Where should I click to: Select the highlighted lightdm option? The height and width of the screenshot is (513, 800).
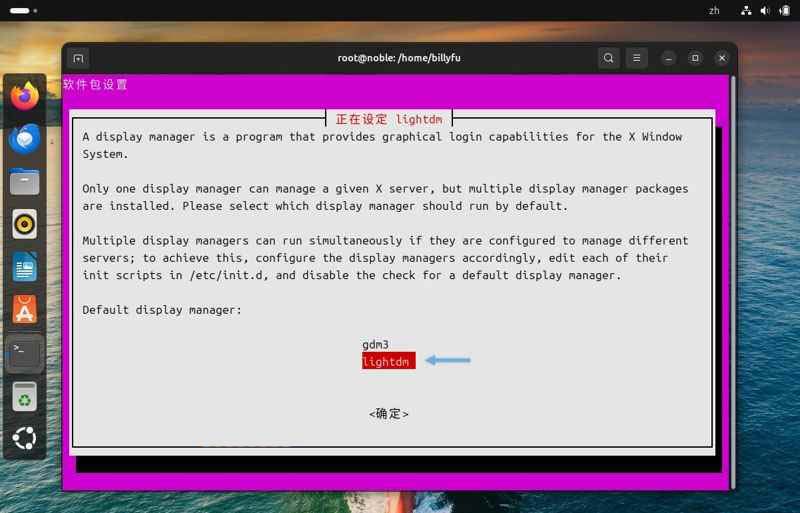tap(388, 361)
